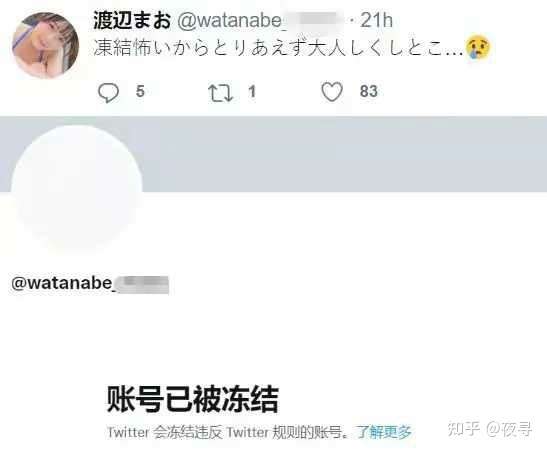Click the 知乎 @夜寻 watermark
This screenshot has width=547, height=452.
(x=489, y=429)
